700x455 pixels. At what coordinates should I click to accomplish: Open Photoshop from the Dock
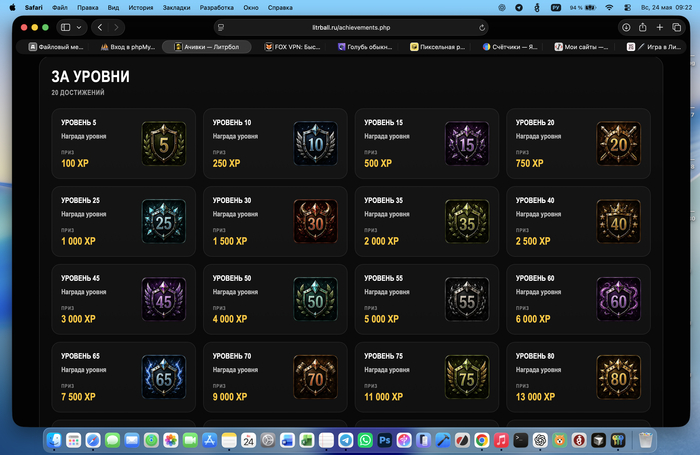384,441
